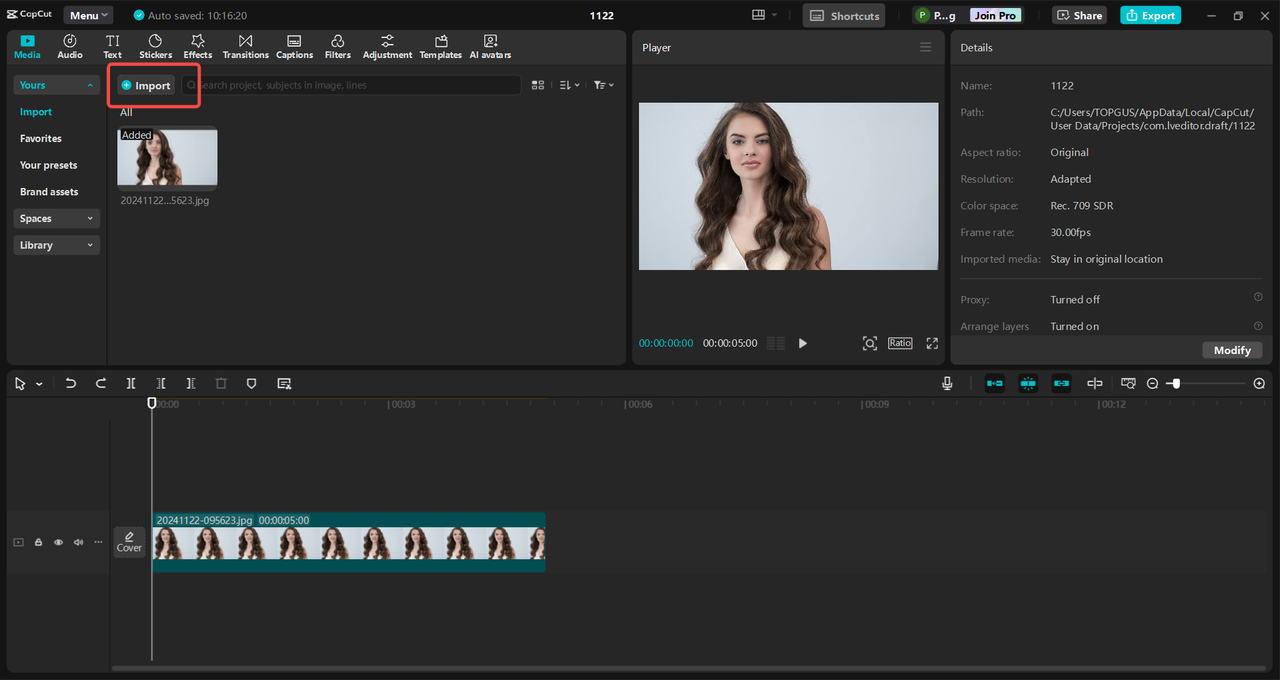Screen dimensions: 1280x680
Task: Show Arrange layers info icon
Action: [x=1258, y=325]
